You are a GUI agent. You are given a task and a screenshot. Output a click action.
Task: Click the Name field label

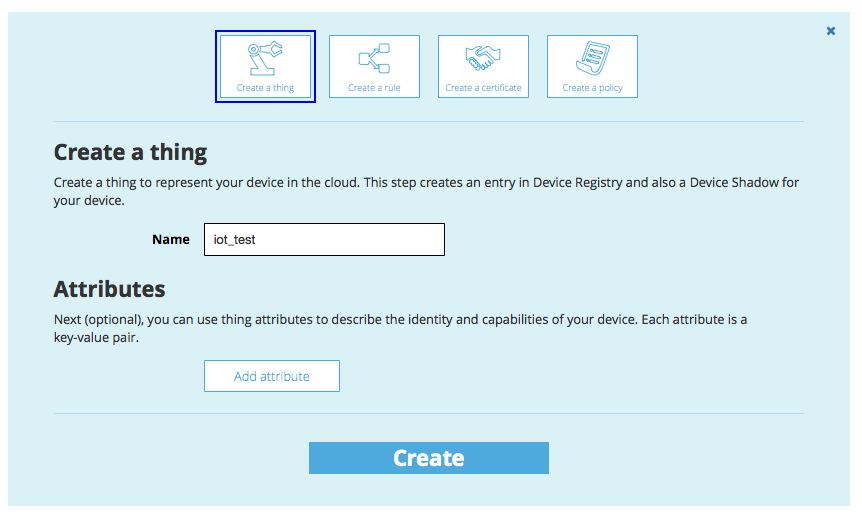point(171,239)
